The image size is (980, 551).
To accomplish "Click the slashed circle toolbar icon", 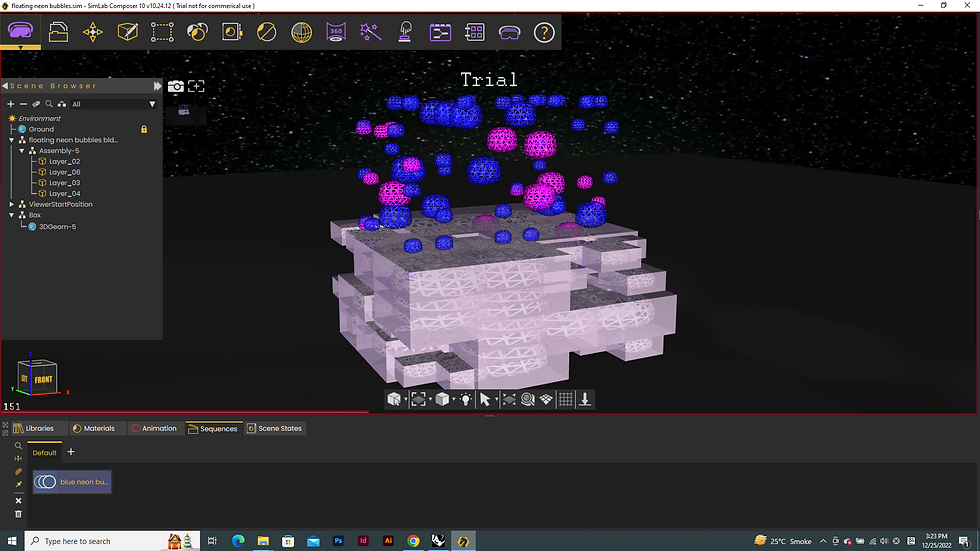I will (266, 32).
